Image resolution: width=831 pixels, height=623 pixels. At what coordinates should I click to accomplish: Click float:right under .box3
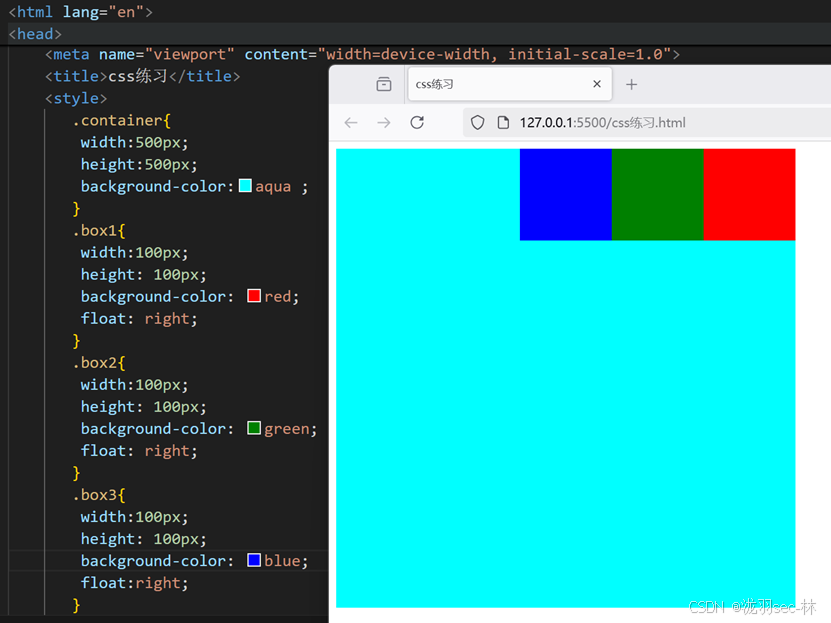point(135,583)
